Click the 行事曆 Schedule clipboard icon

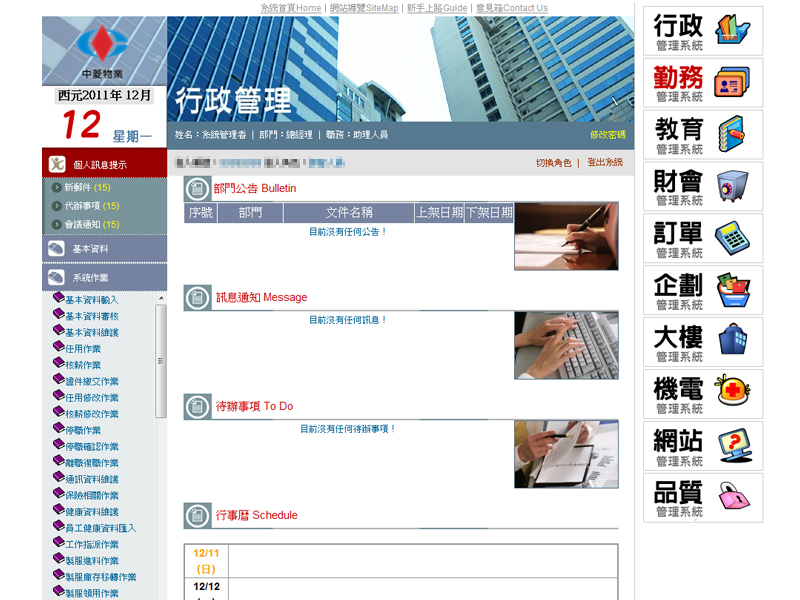[x=197, y=516]
